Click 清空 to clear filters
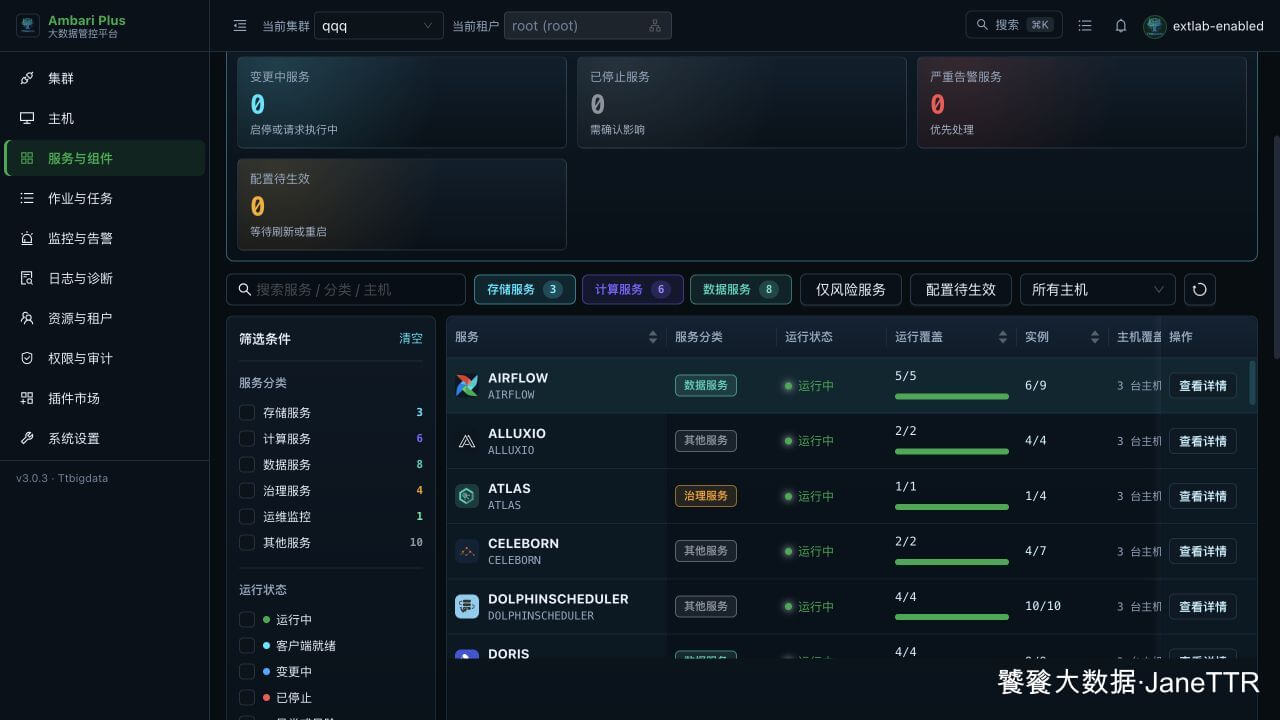Viewport: 1280px width, 720px height. (x=411, y=339)
